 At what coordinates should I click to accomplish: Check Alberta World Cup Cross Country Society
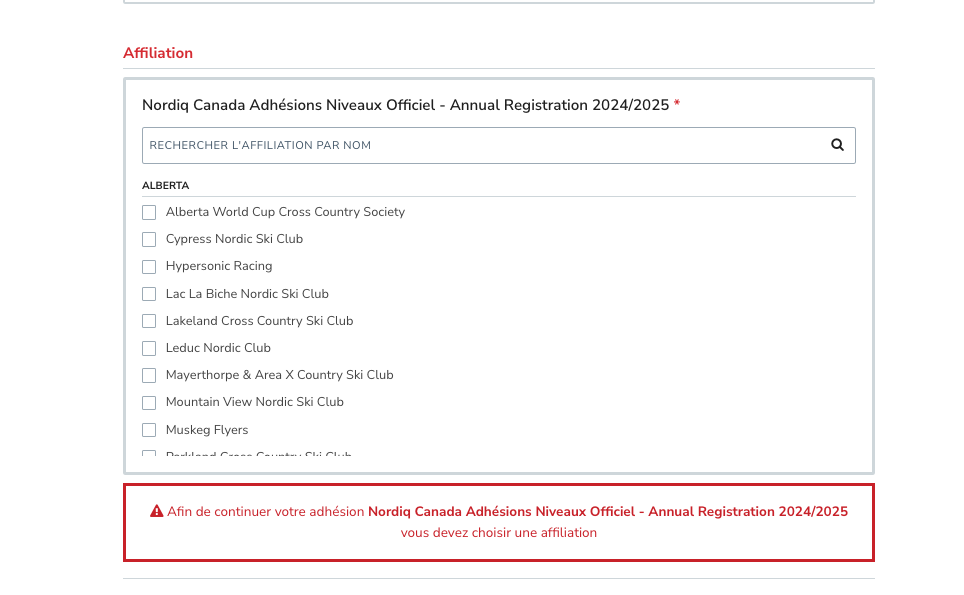[x=149, y=212]
